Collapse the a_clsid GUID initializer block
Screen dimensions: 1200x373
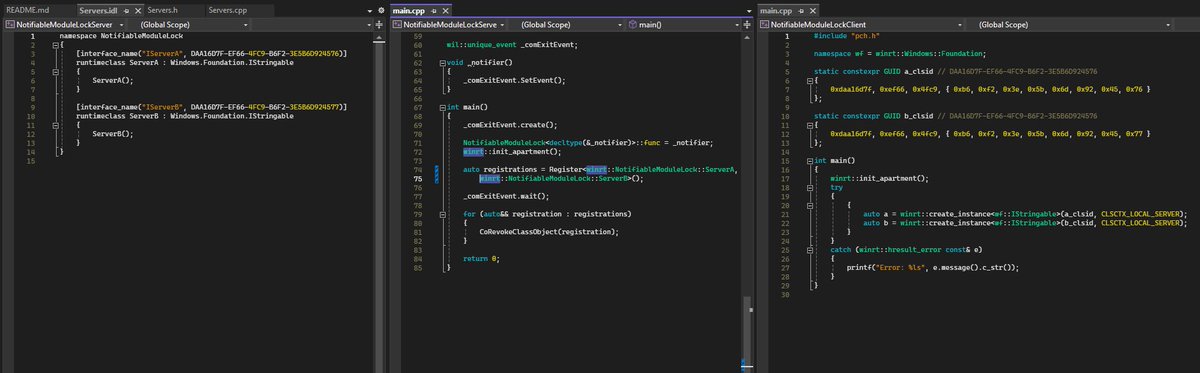coord(811,81)
